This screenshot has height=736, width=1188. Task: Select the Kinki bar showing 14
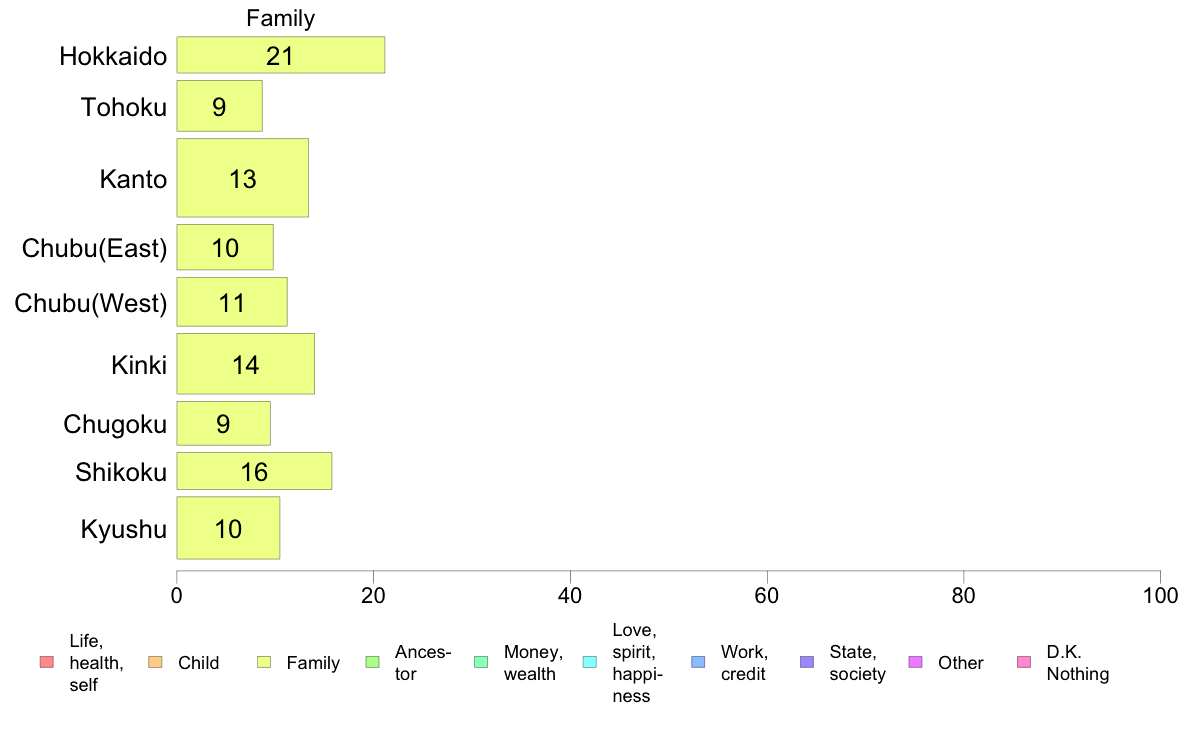pyautogui.click(x=245, y=364)
